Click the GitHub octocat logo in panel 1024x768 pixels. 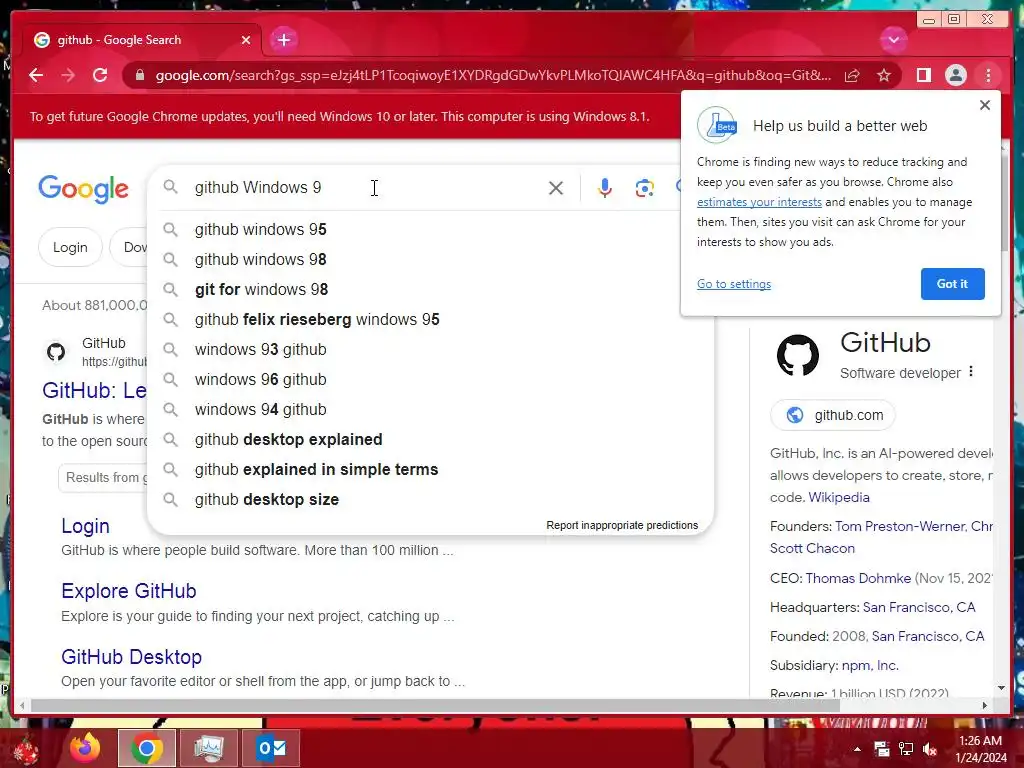(x=797, y=355)
